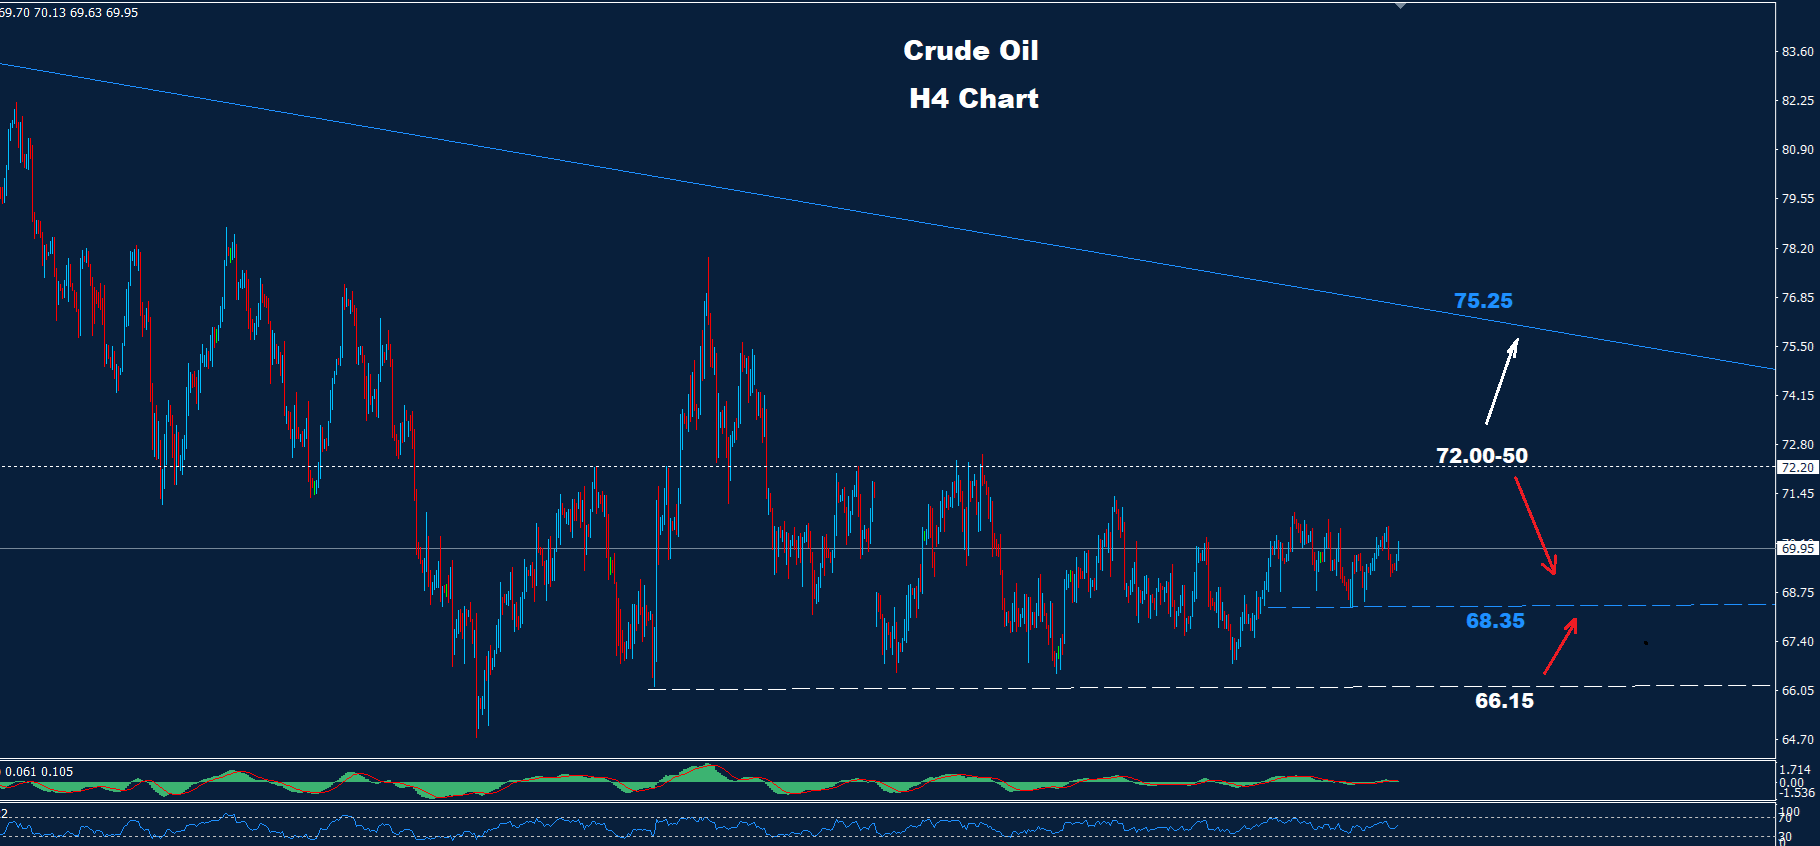Screen dimensions: 1820x846
Task: Click the 83.60 price on the scale
Action: (x=1797, y=52)
